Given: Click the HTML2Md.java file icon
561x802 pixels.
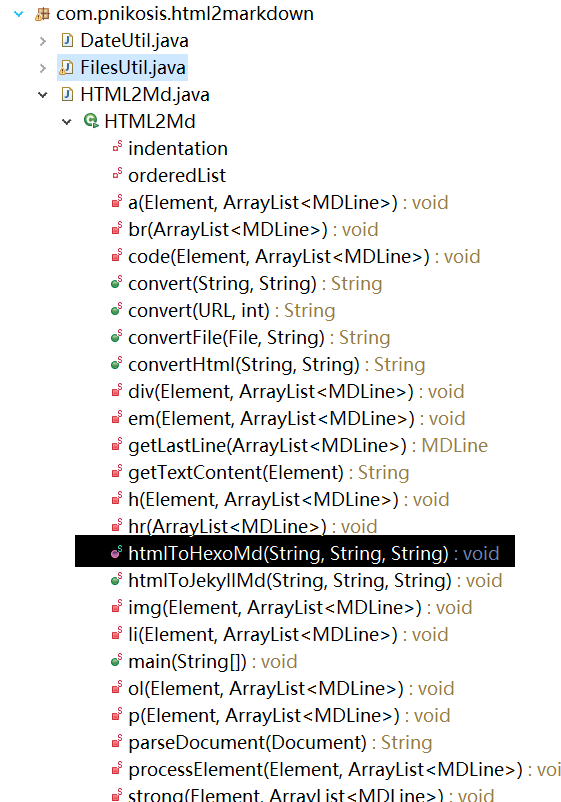Looking at the screenshot, I should (67, 95).
